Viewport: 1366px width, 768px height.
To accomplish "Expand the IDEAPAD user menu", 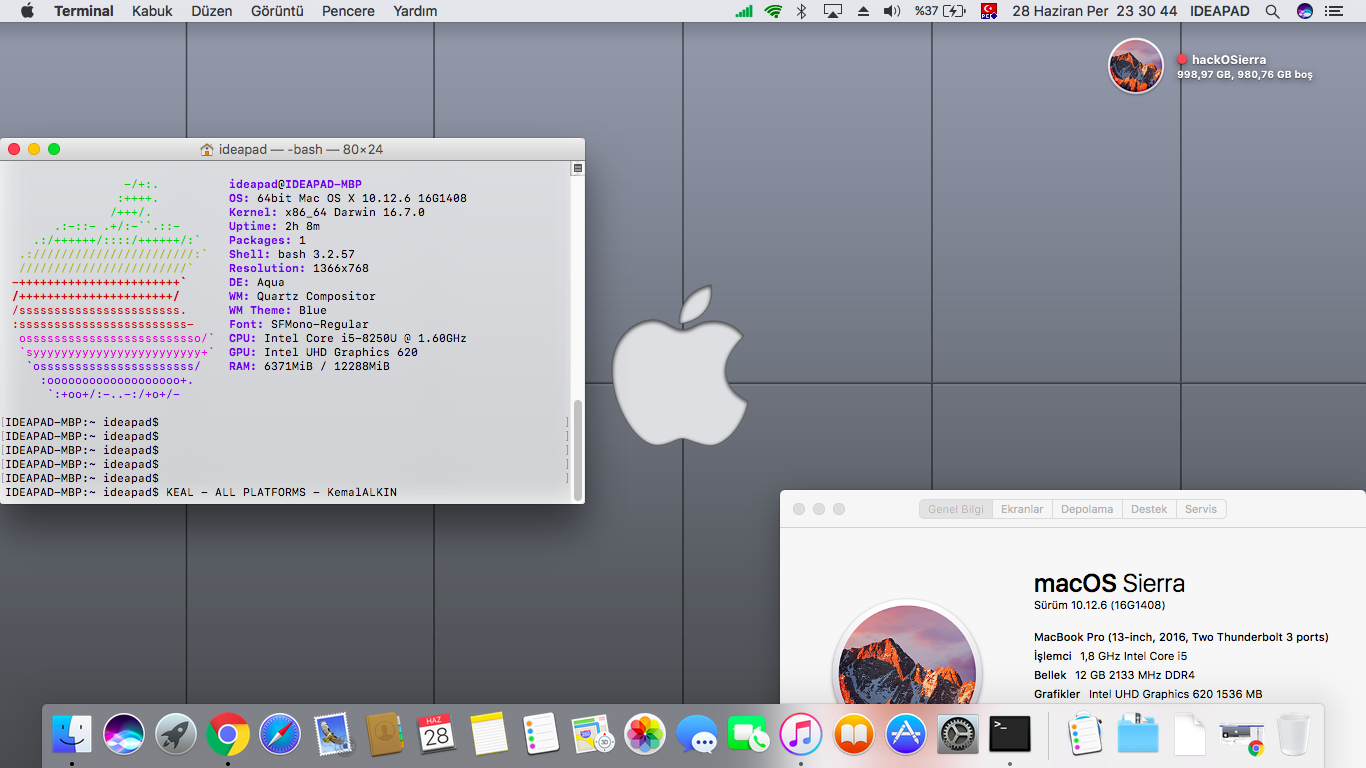I will (x=1220, y=11).
